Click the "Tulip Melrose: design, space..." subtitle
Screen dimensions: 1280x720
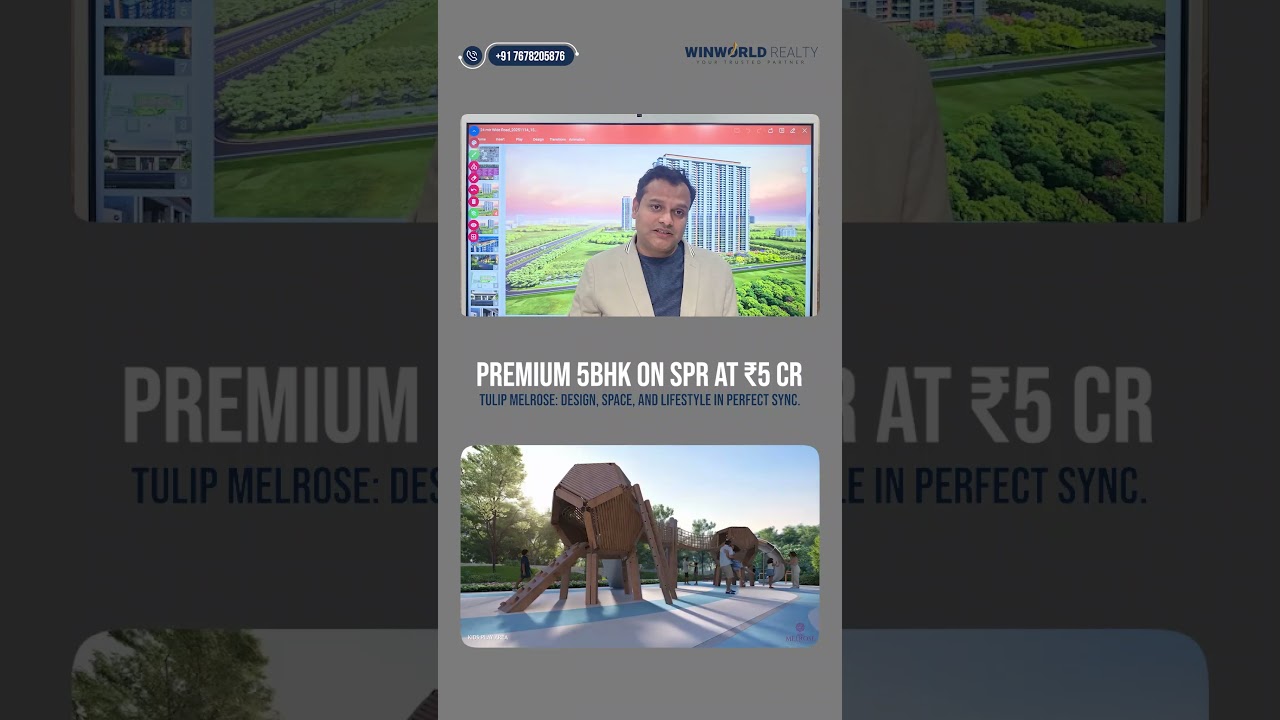[x=639, y=400]
